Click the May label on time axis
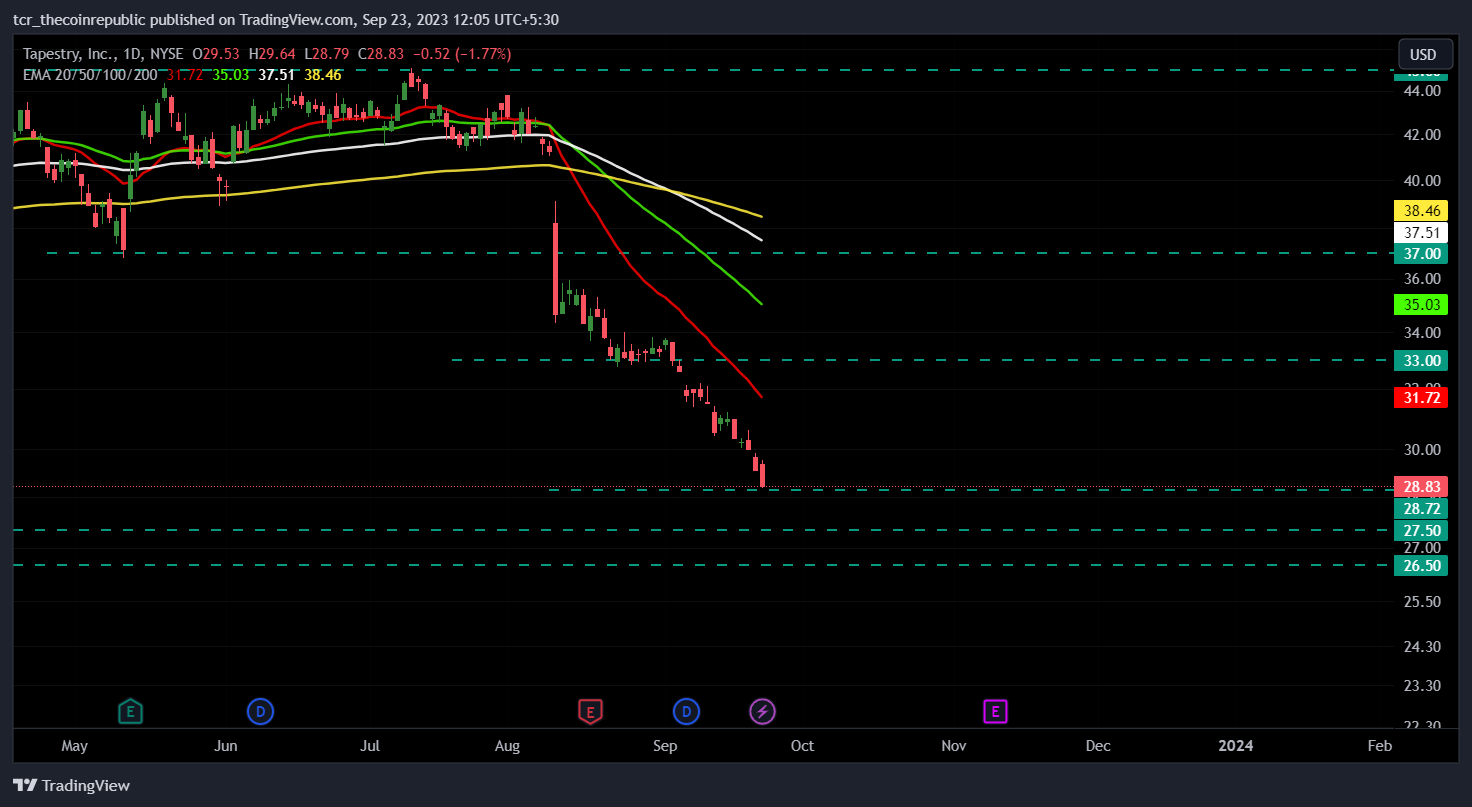The height and width of the screenshot is (807, 1472). pos(75,746)
